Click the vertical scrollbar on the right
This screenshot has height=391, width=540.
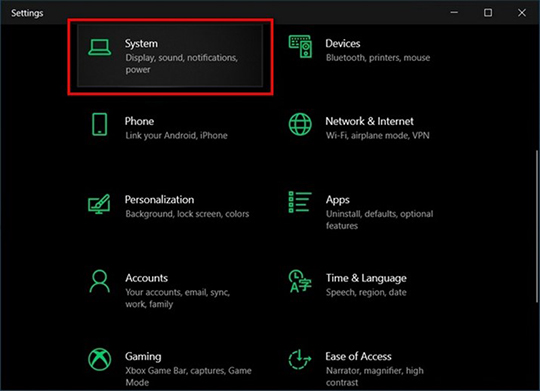click(x=536, y=226)
